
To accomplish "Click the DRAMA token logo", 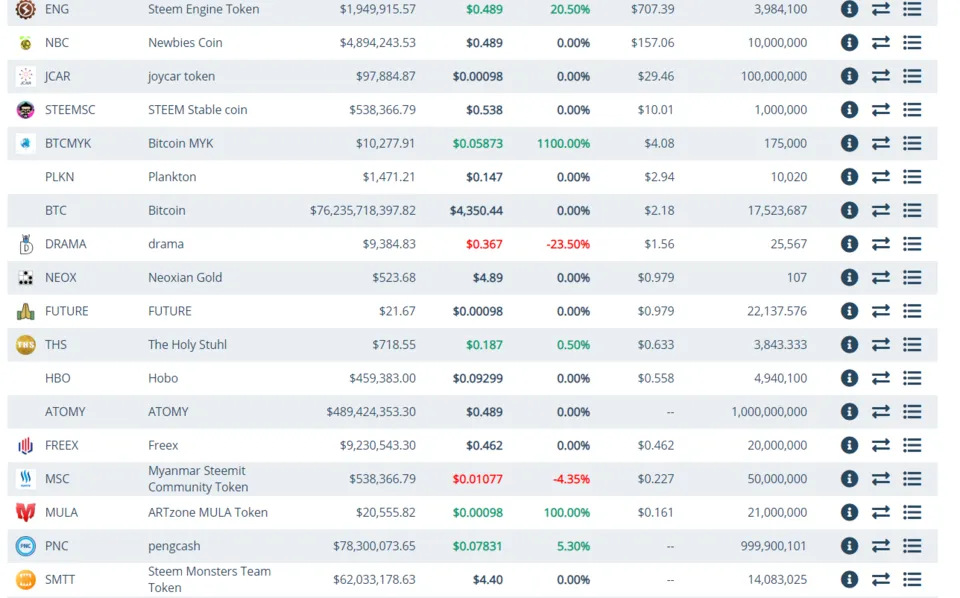I will pyautogui.click(x=25, y=244).
